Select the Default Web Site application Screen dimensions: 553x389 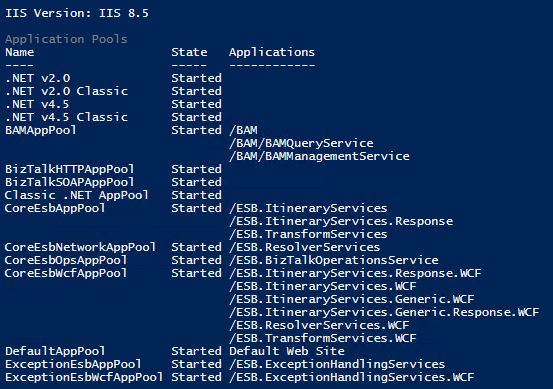tap(287, 351)
